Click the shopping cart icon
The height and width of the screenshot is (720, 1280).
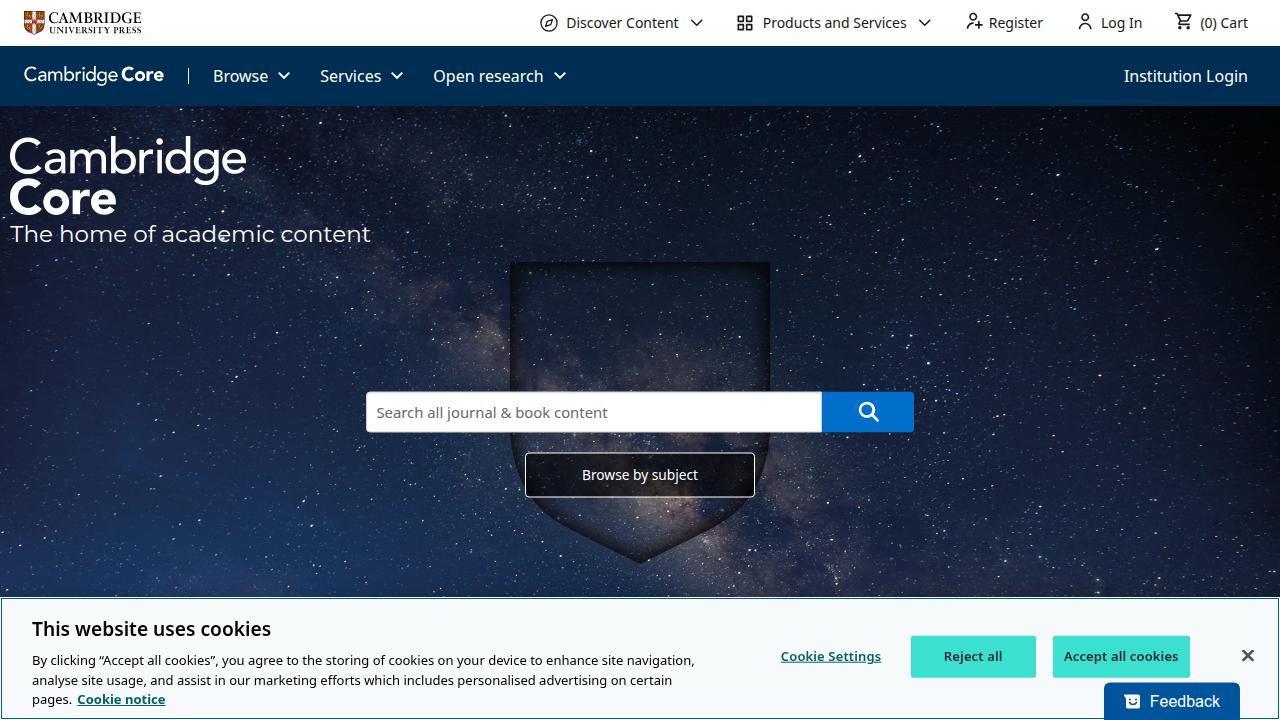[x=1184, y=22]
